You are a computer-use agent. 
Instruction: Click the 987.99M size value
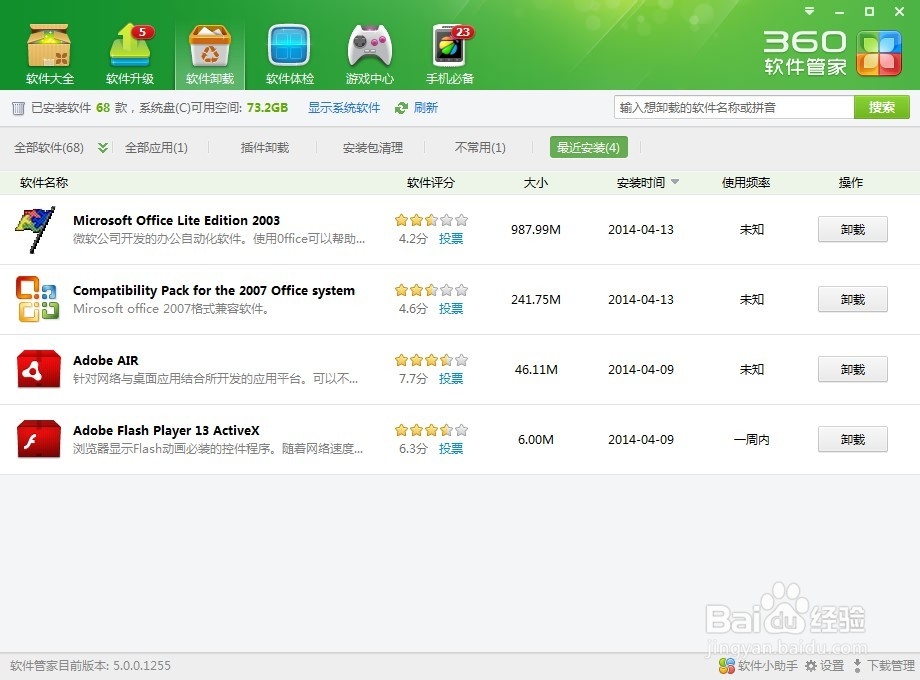point(536,229)
